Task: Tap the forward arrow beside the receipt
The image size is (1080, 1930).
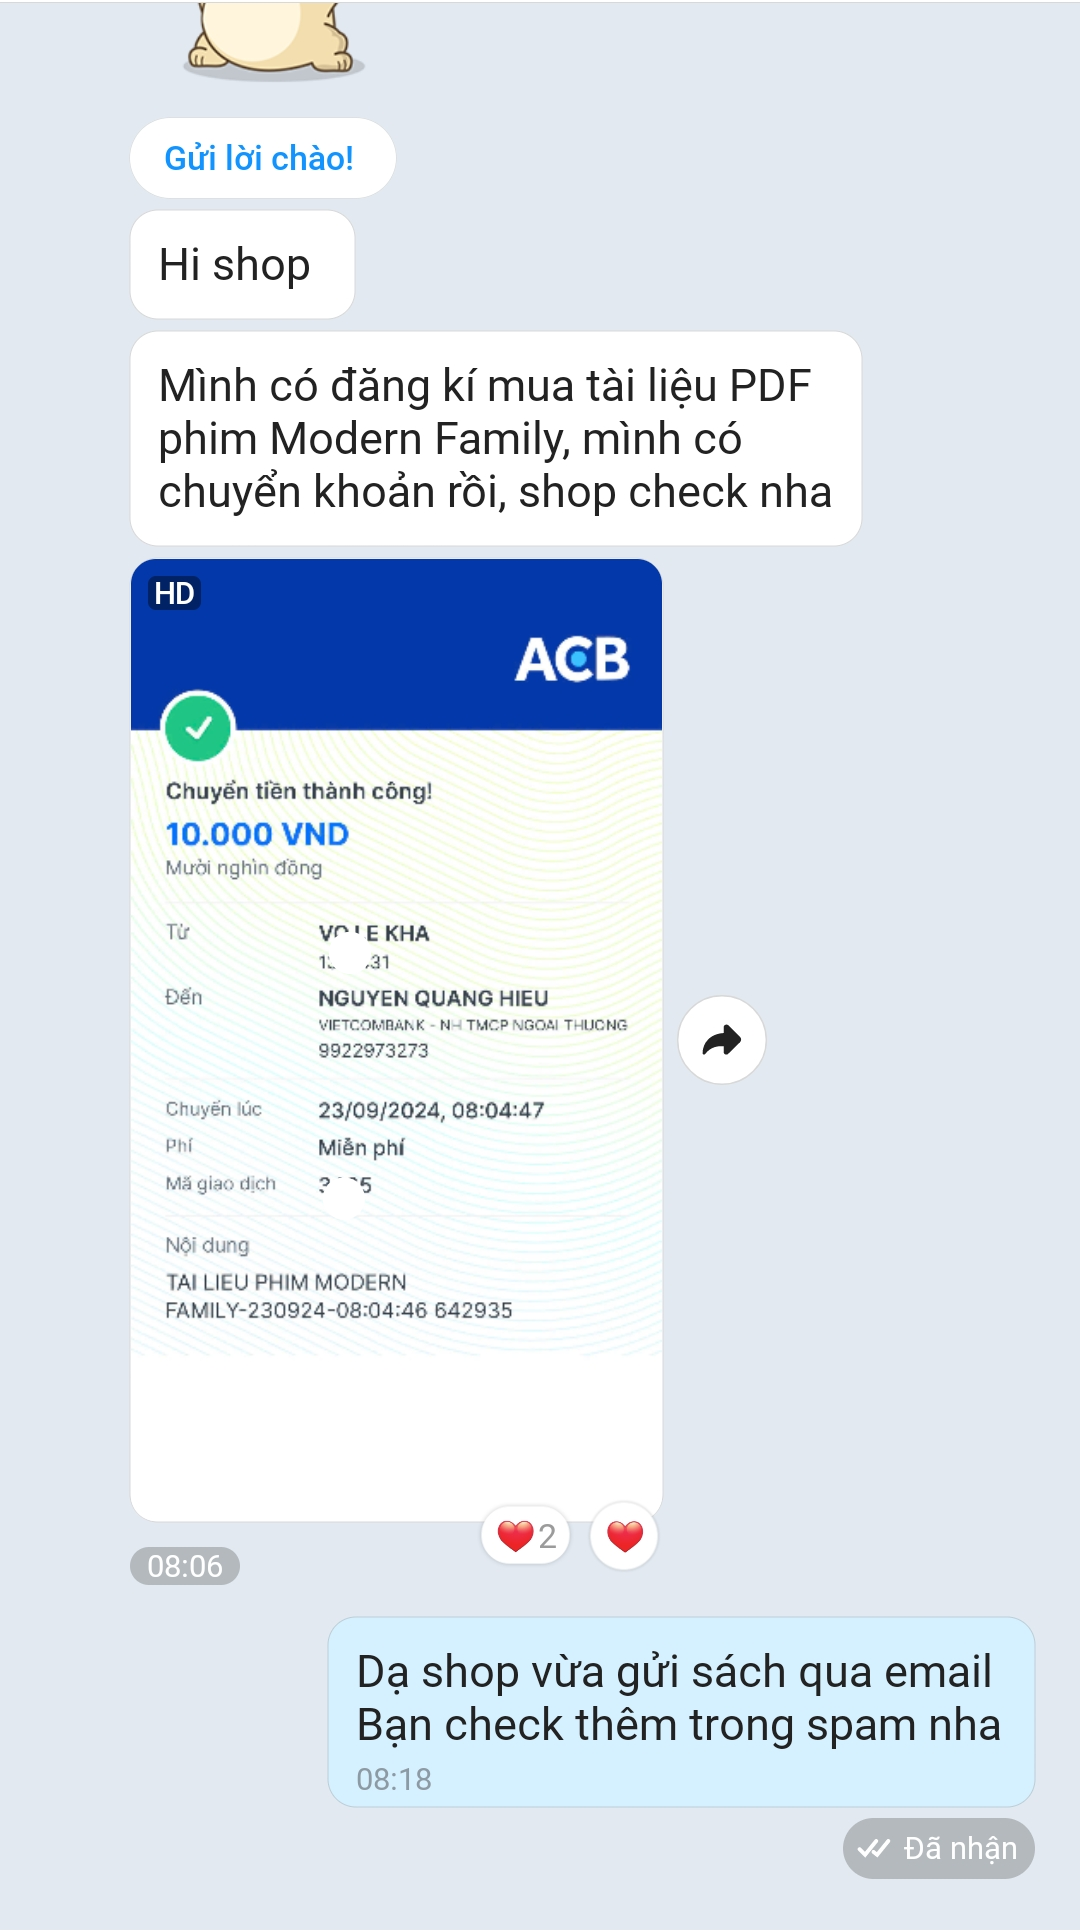Action: (x=722, y=1040)
